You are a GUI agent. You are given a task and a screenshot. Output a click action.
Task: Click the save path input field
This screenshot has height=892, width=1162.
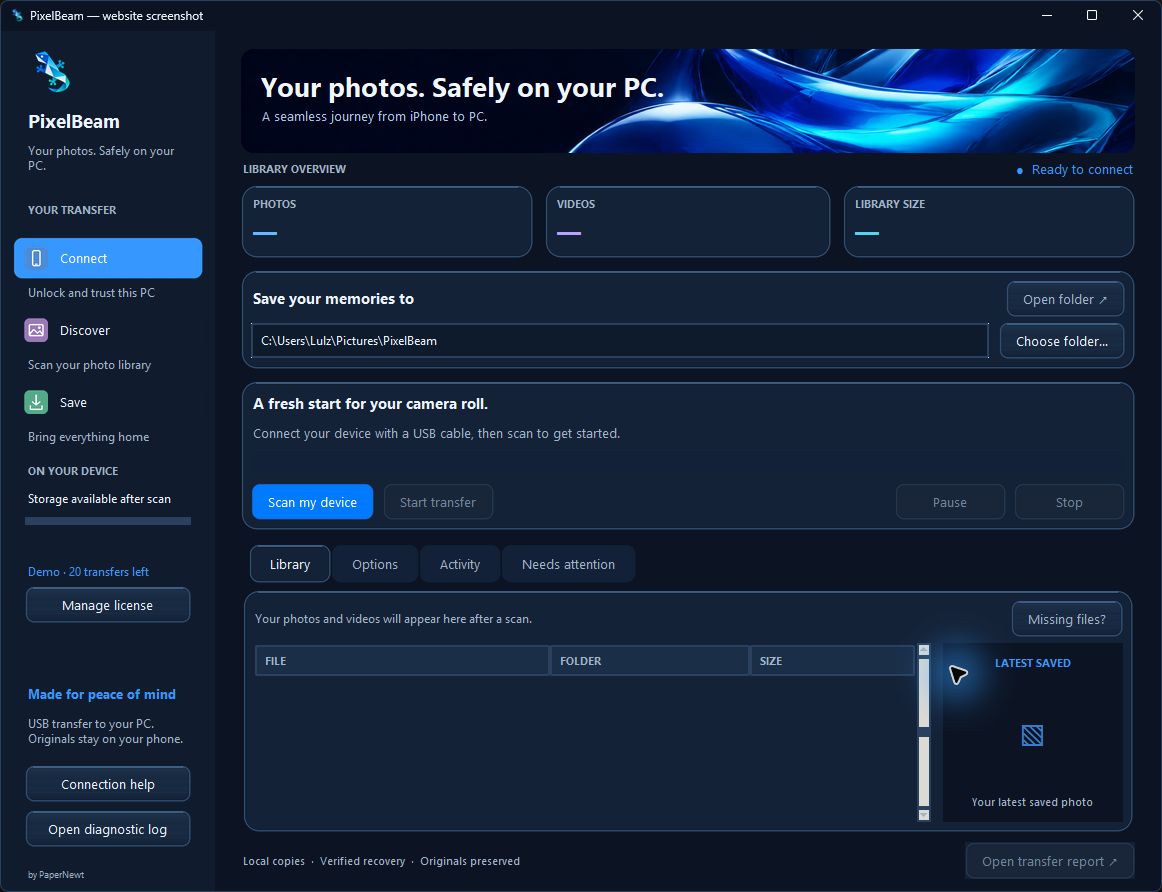[620, 341]
